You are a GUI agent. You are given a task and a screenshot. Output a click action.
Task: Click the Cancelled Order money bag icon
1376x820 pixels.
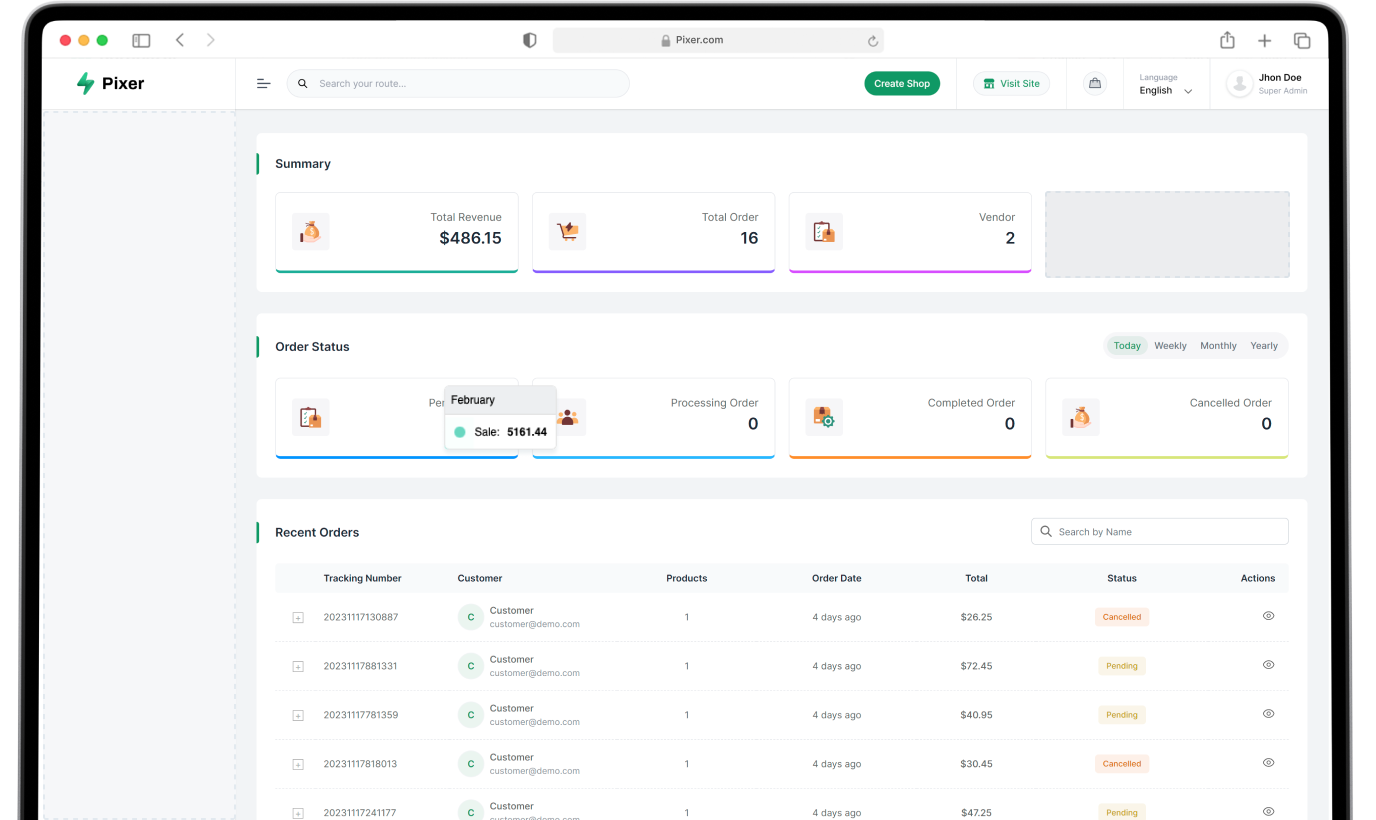1081,417
